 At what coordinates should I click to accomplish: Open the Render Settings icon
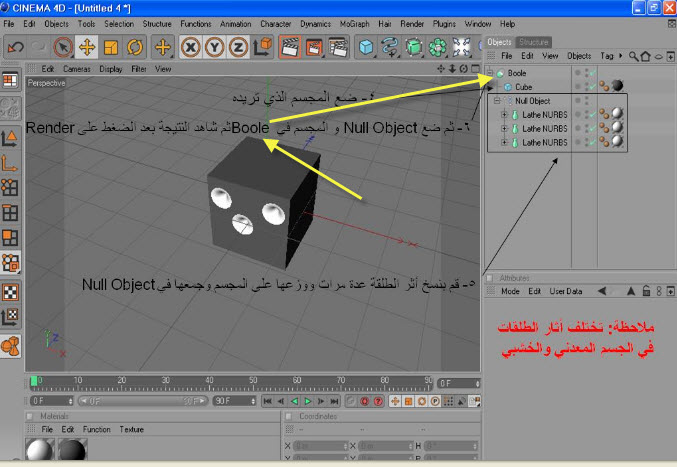point(338,47)
